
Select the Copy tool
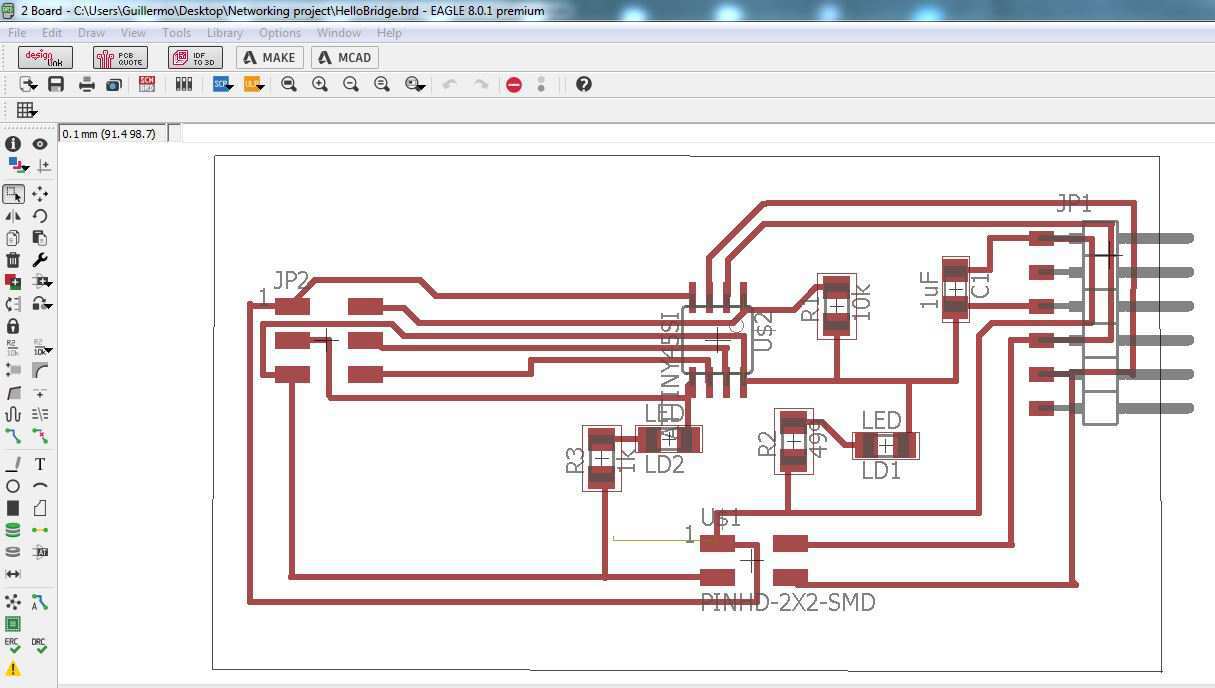coord(13,238)
